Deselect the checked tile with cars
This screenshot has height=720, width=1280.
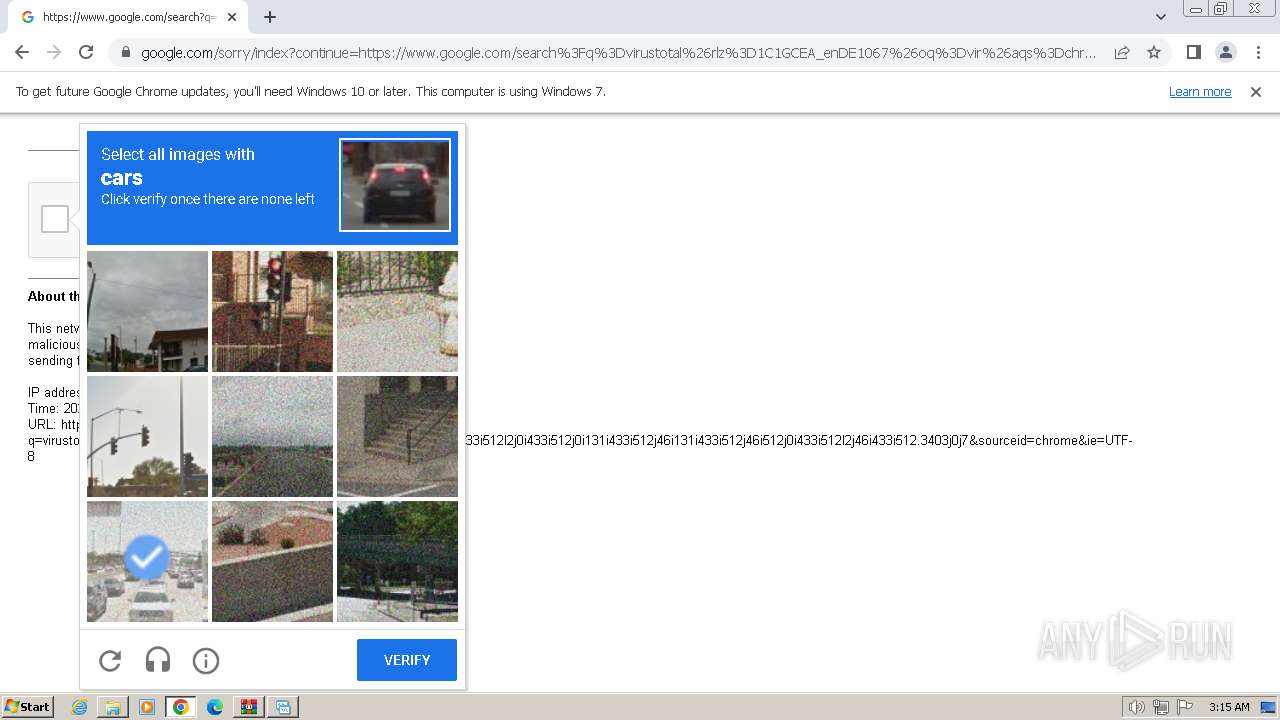point(148,561)
